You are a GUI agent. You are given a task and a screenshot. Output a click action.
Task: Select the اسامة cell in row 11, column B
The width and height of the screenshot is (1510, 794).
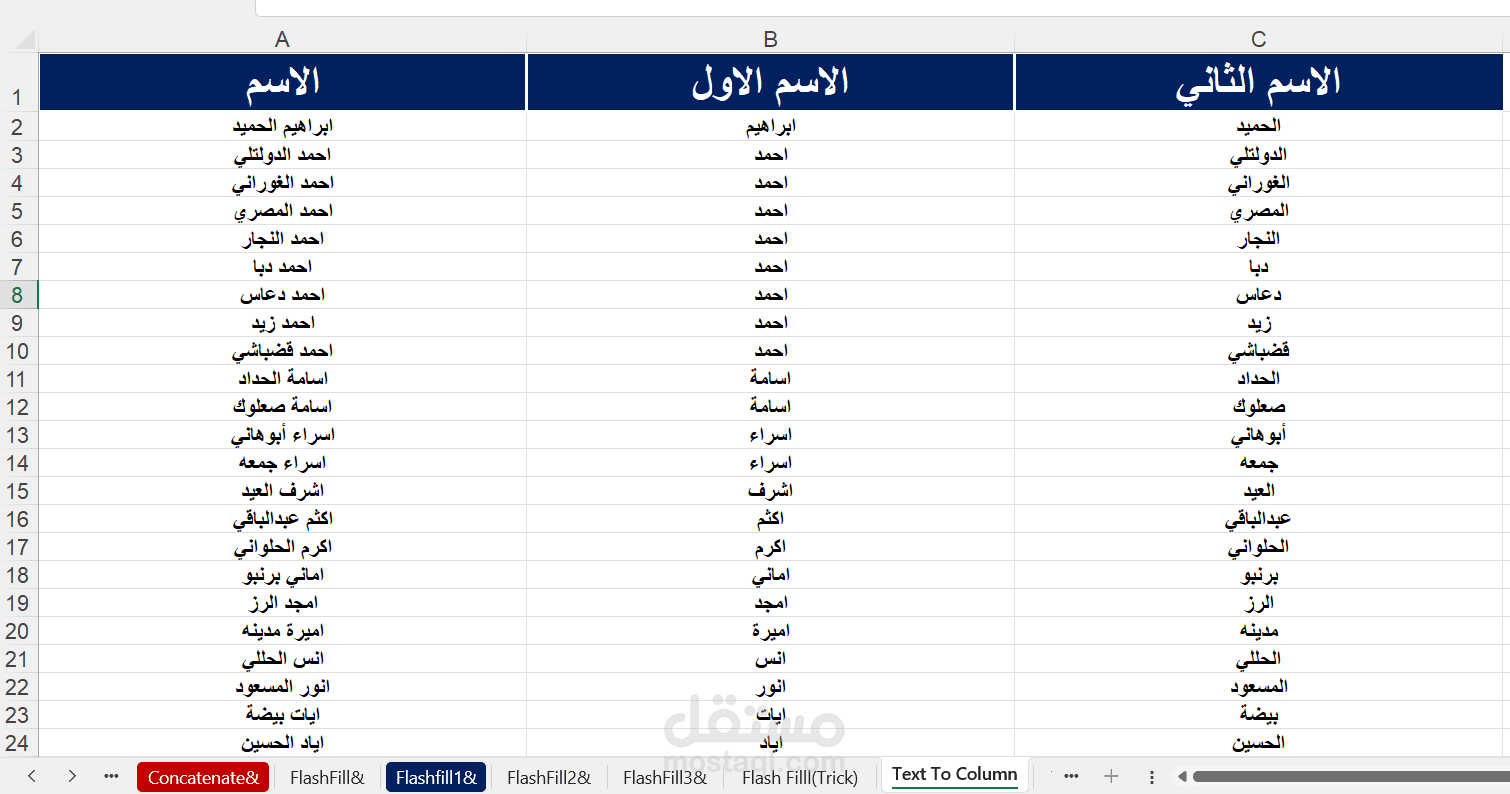(x=770, y=379)
